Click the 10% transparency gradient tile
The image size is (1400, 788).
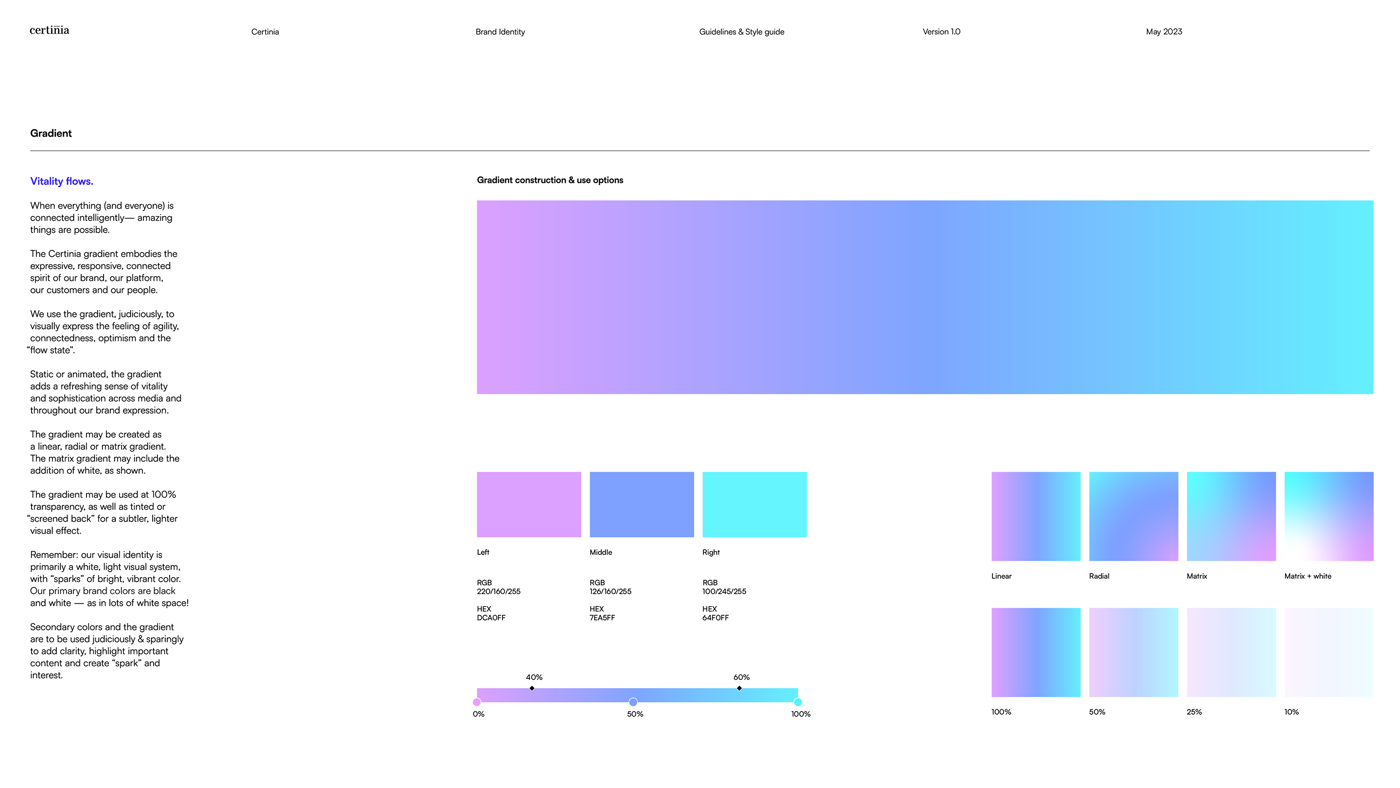tap(1329, 652)
